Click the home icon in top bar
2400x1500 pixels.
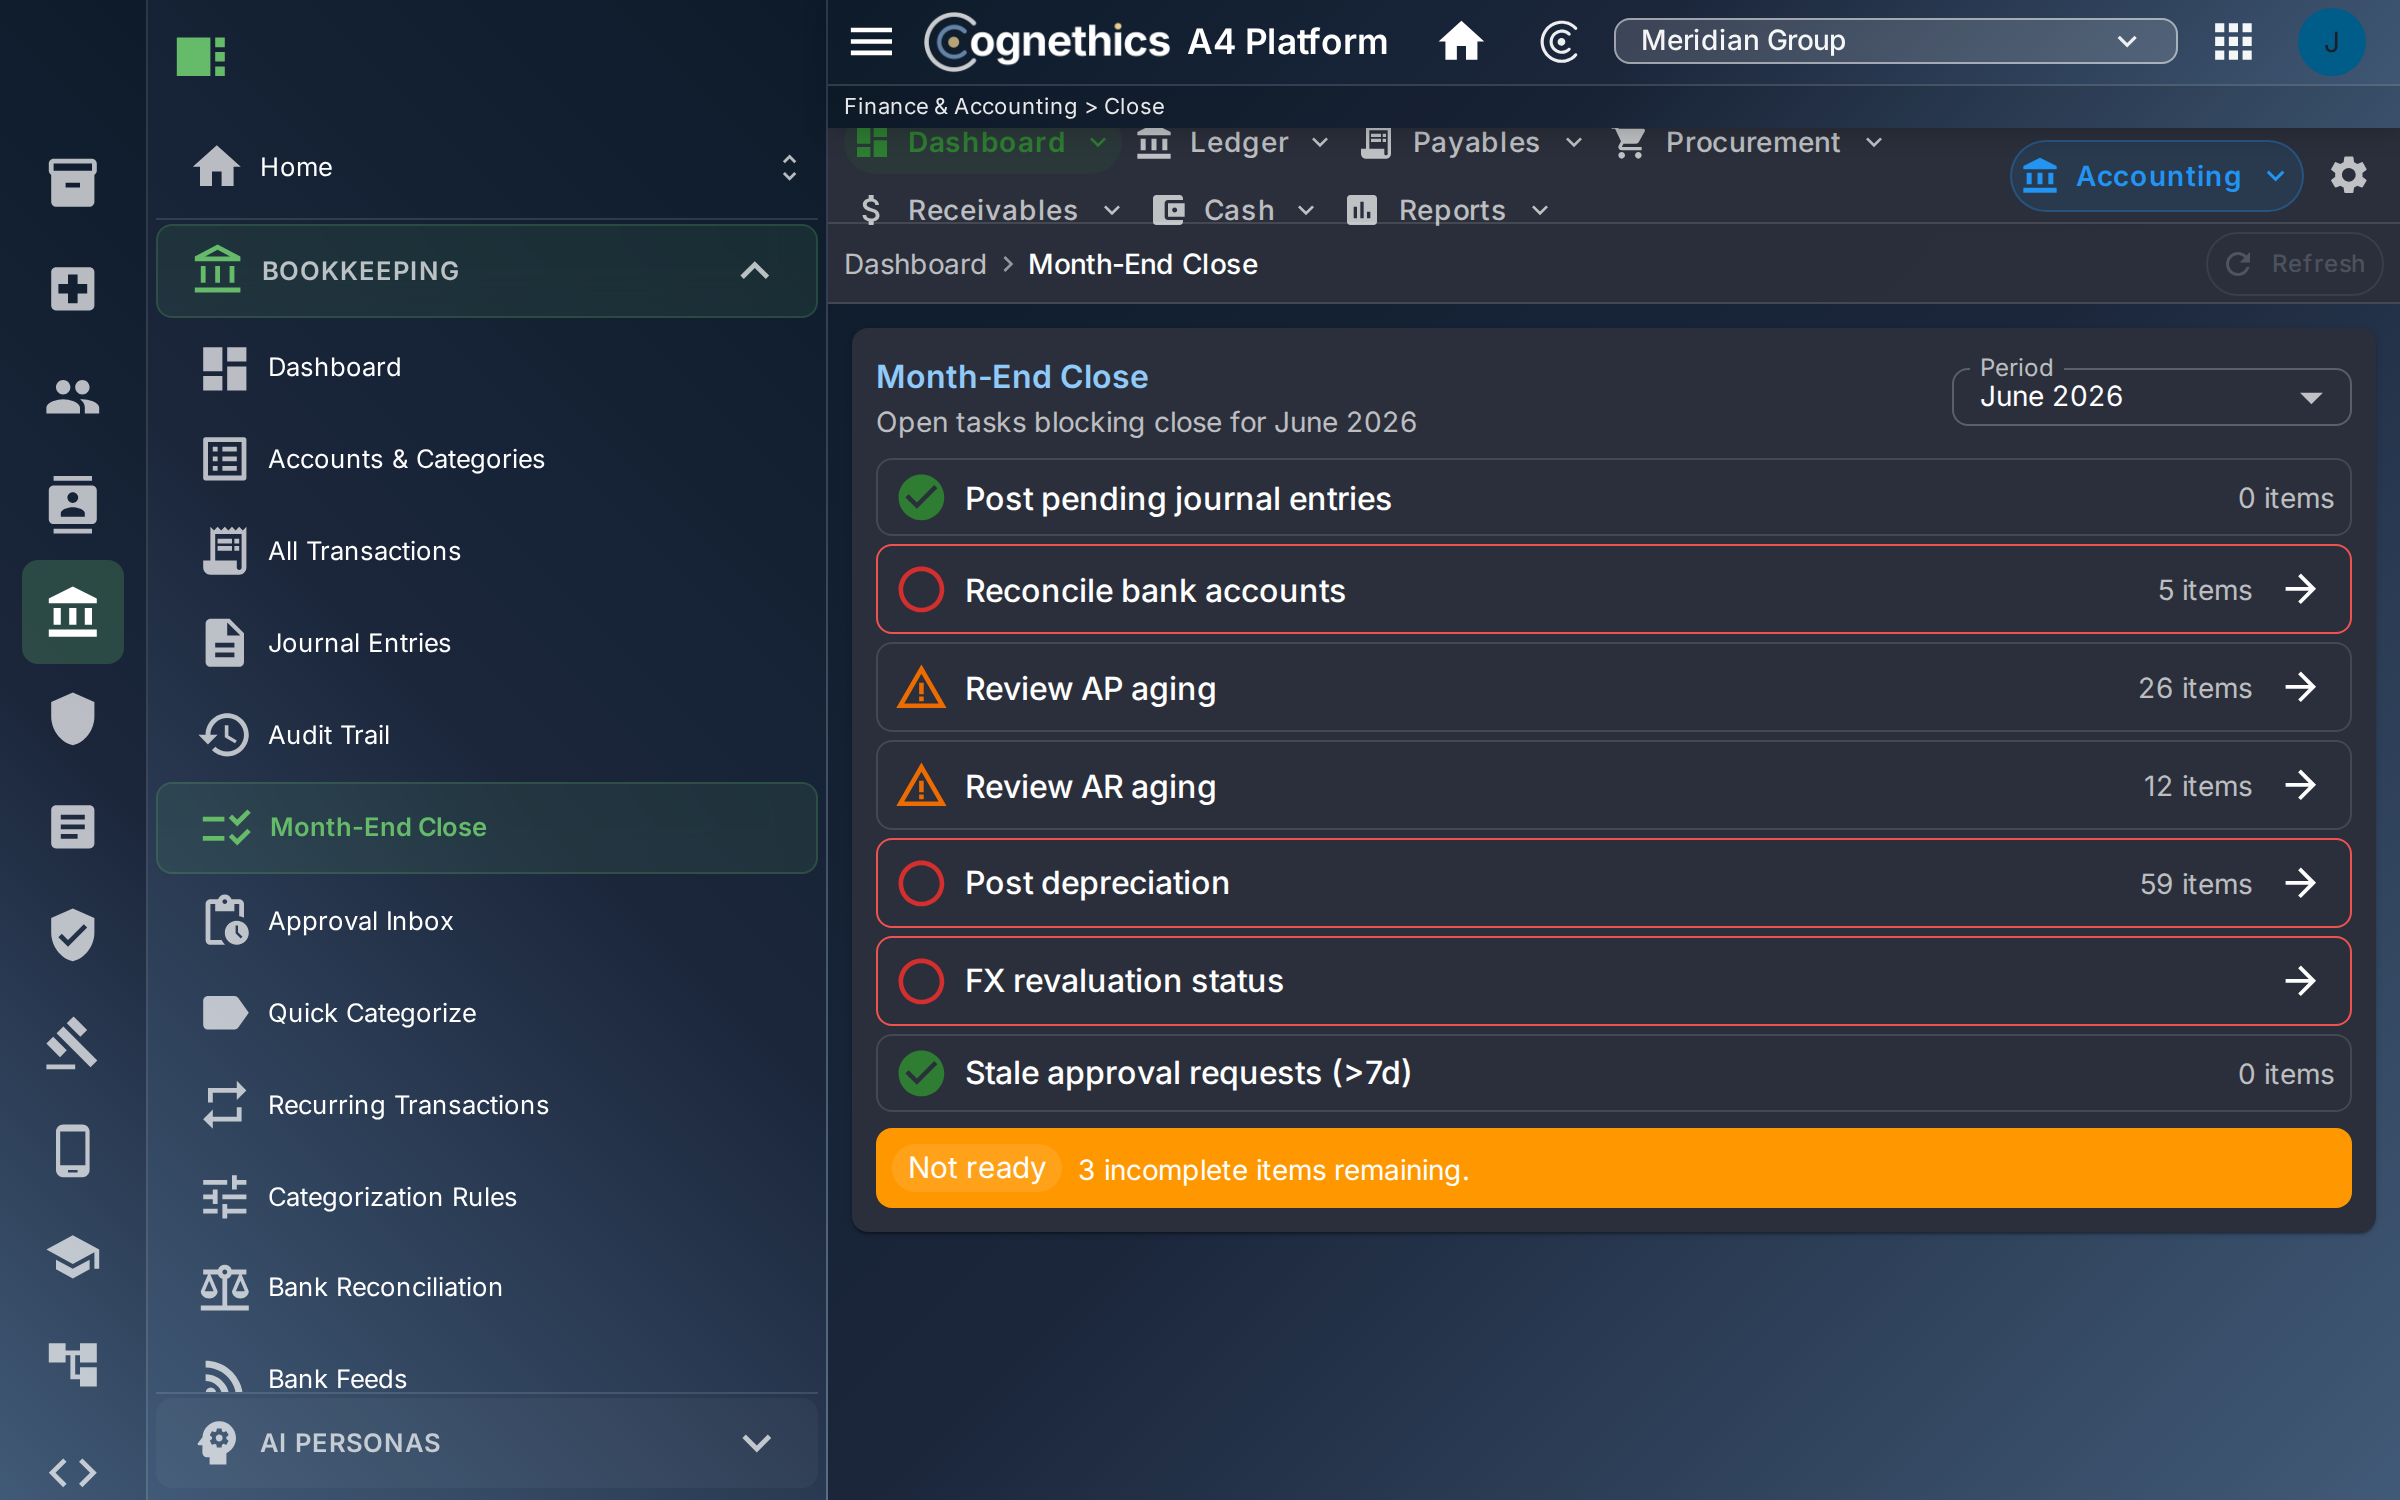click(x=1461, y=42)
